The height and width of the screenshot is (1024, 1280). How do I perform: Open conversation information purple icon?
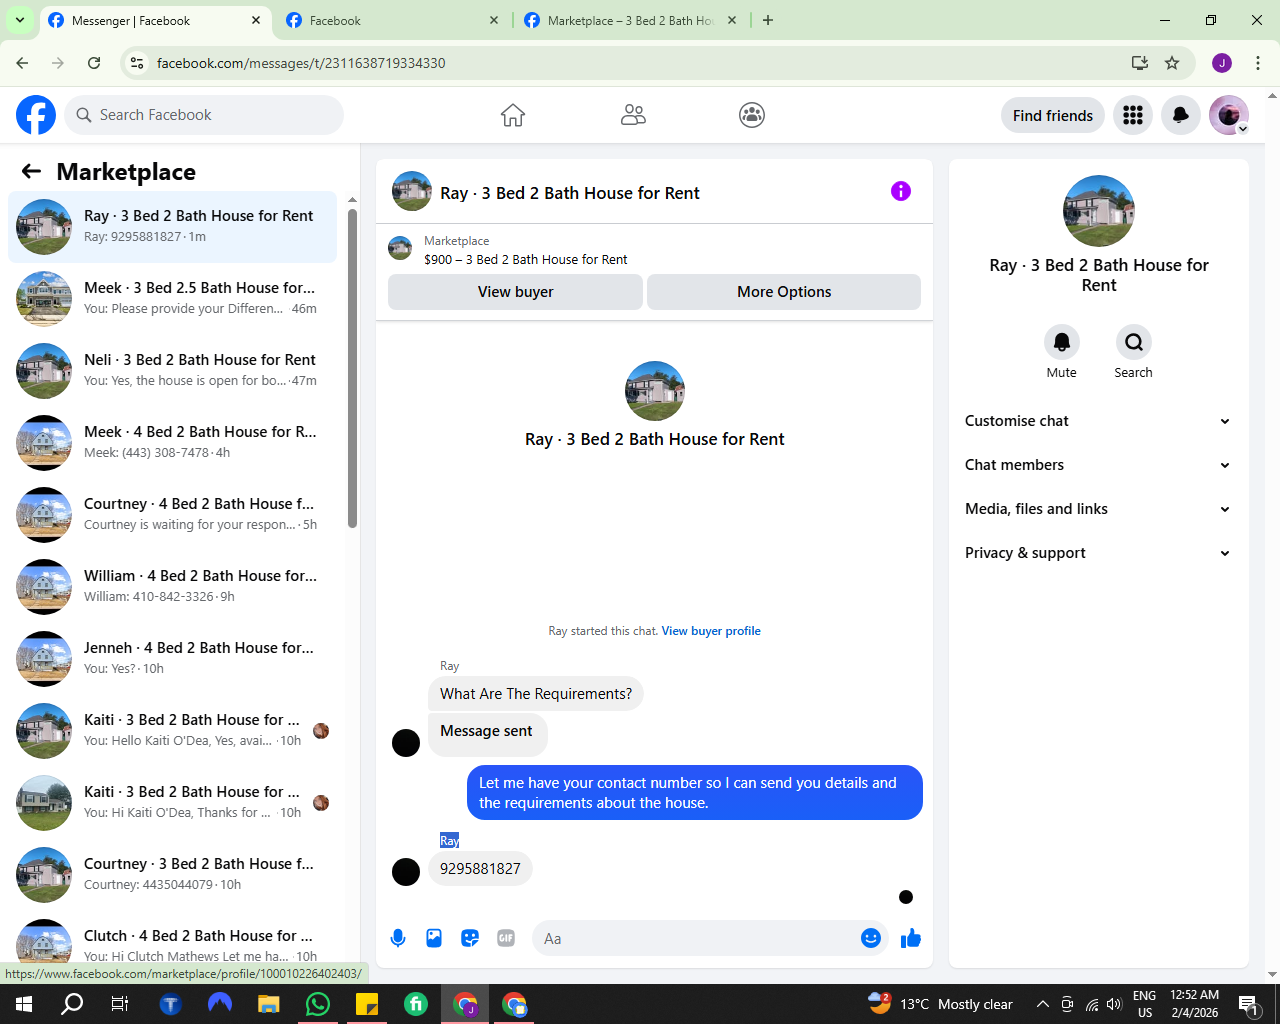pos(901,191)
